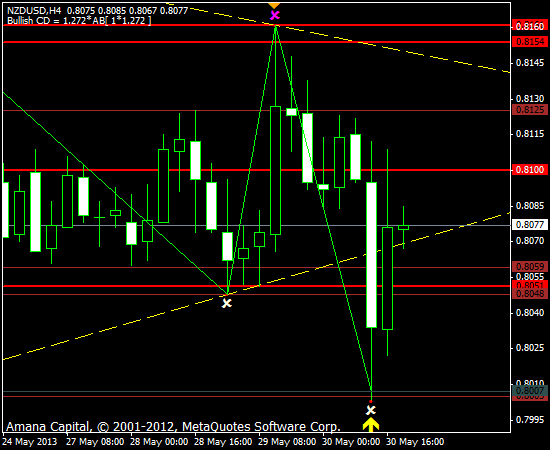Select the 0.8154 red price label

(530, 42)
